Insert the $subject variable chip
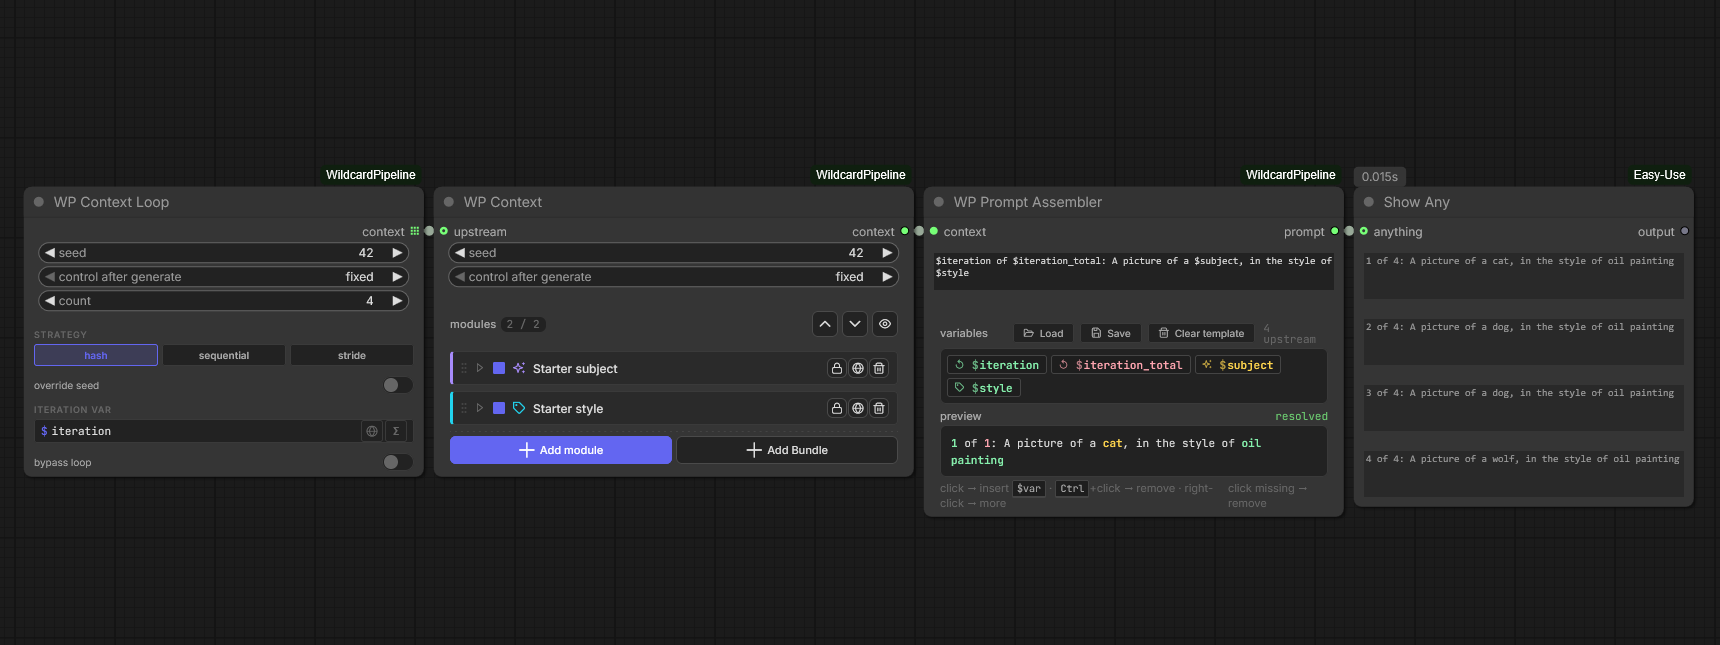This screenshot has width=1720, height=645. 1238,365
